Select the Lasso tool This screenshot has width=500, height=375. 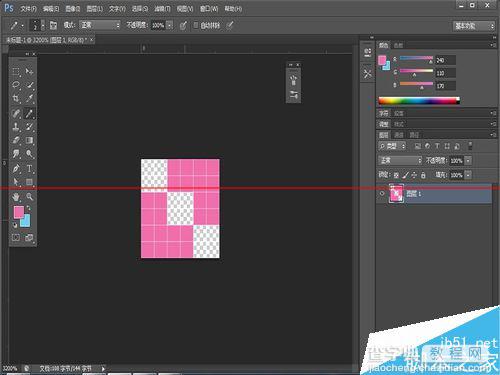16,85
